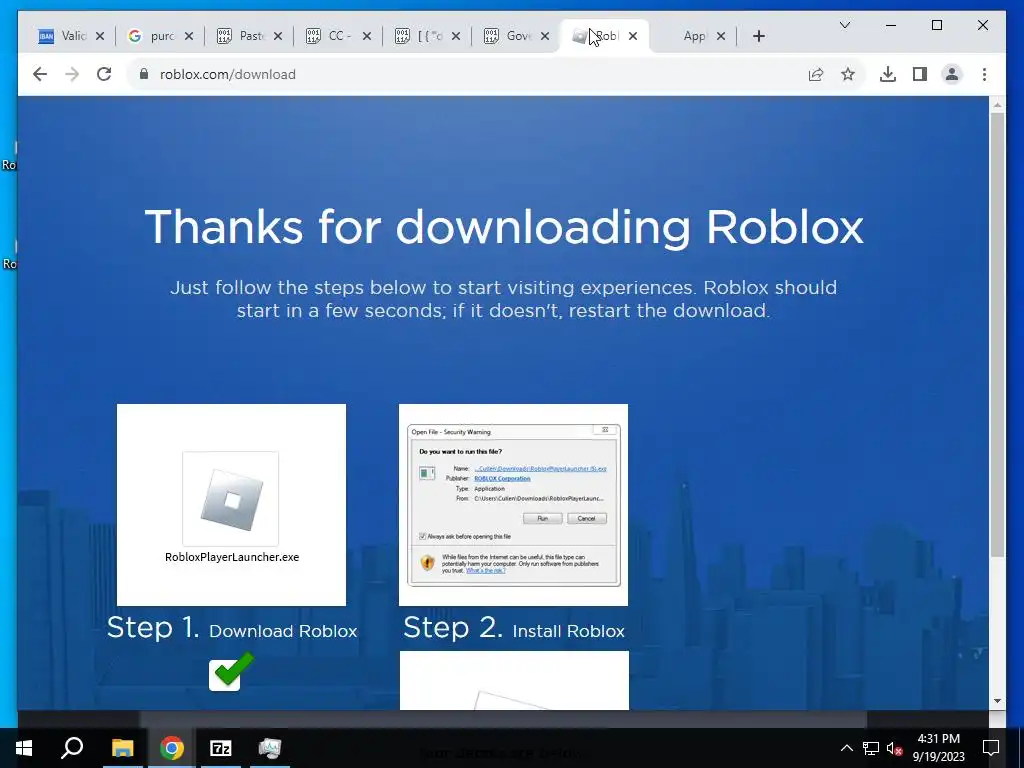Open the Windows notification center
The height and width of the screenshot is (768, 1024).
[x=991, y=748]
